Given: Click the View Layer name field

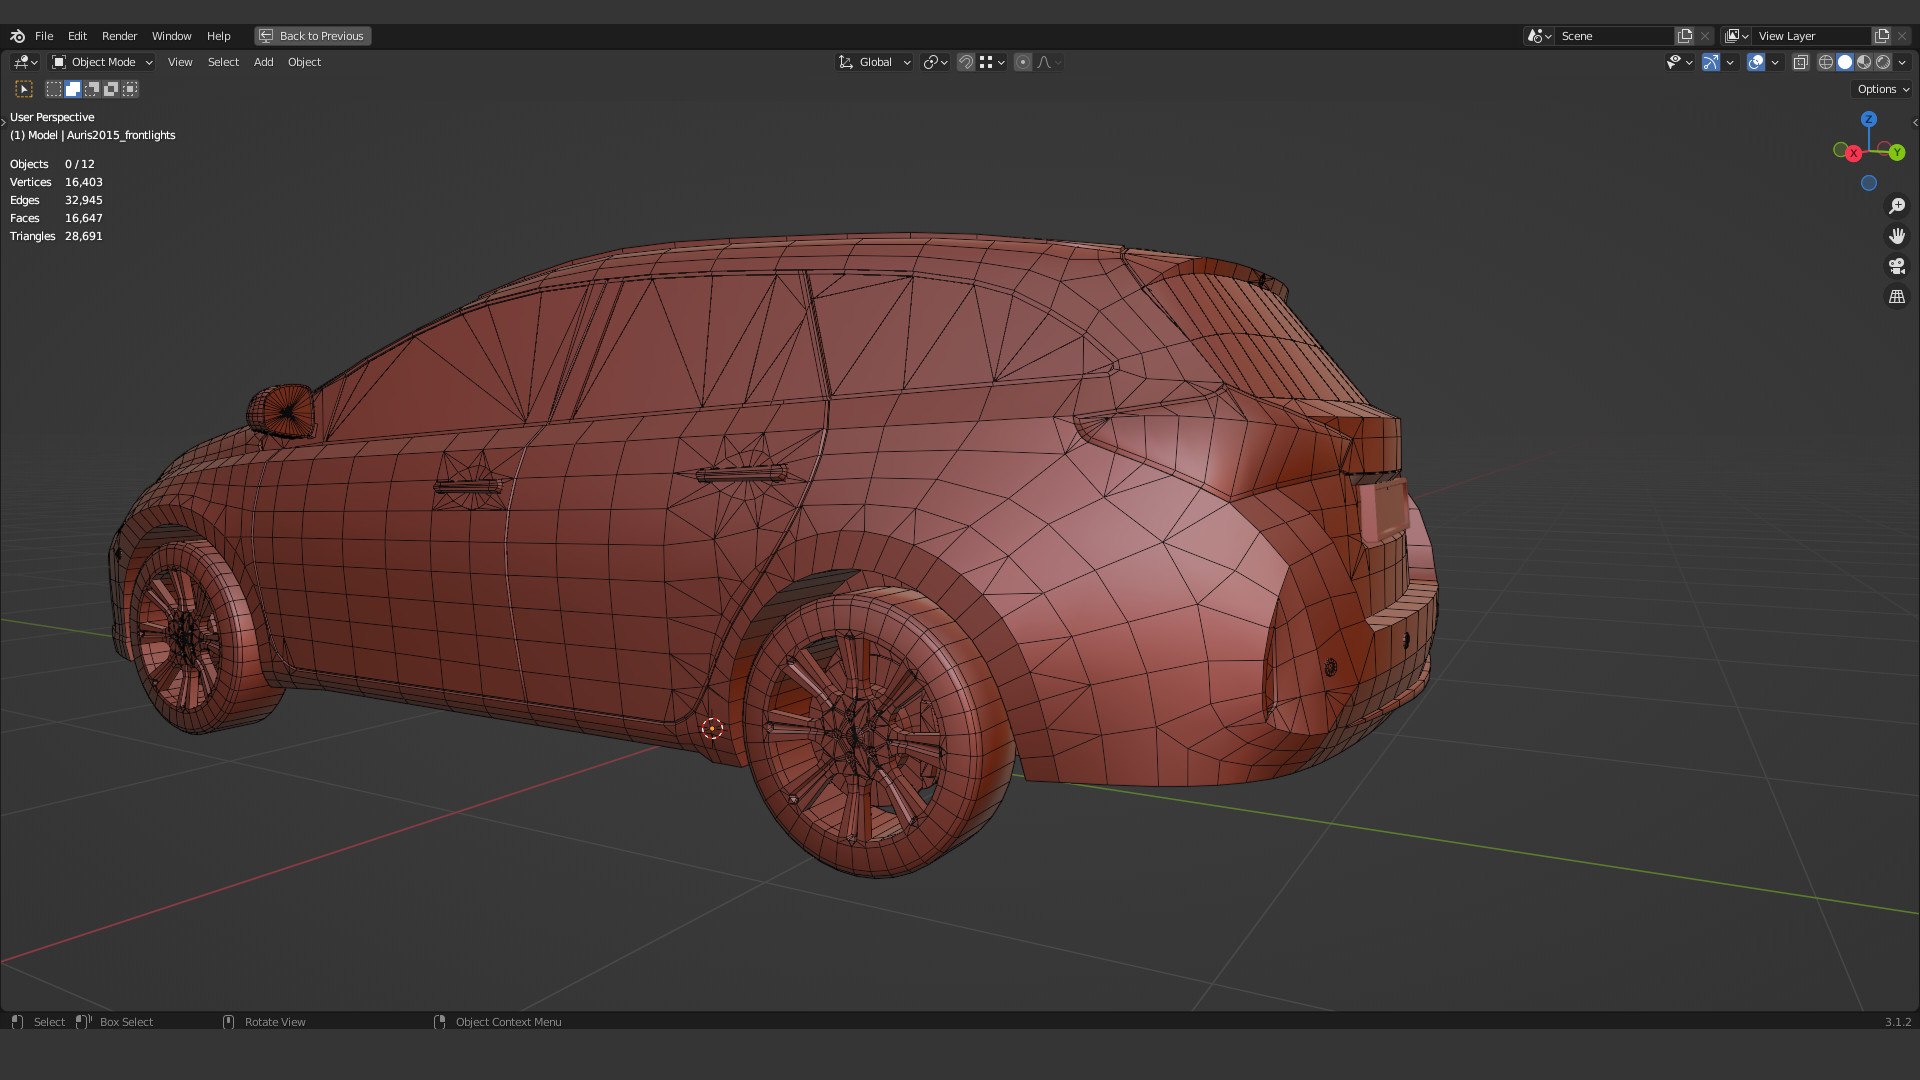Looking at the screenshot, I should 1812,36.
